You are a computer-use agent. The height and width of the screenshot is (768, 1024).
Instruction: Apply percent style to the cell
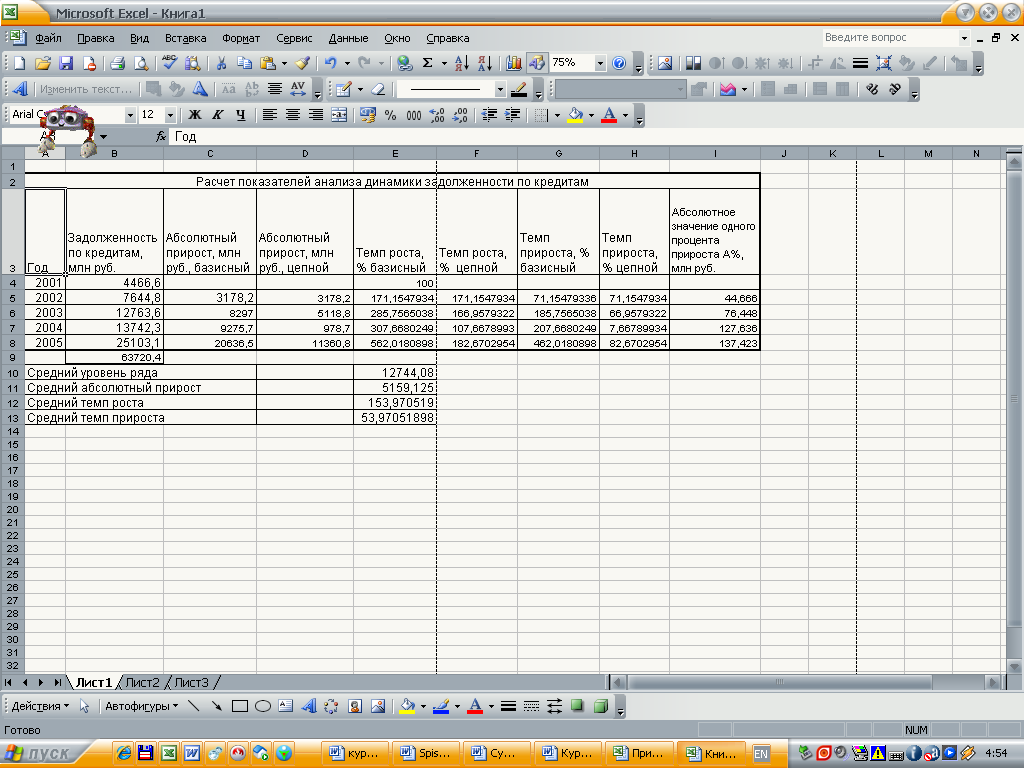[x=390, y=115]
